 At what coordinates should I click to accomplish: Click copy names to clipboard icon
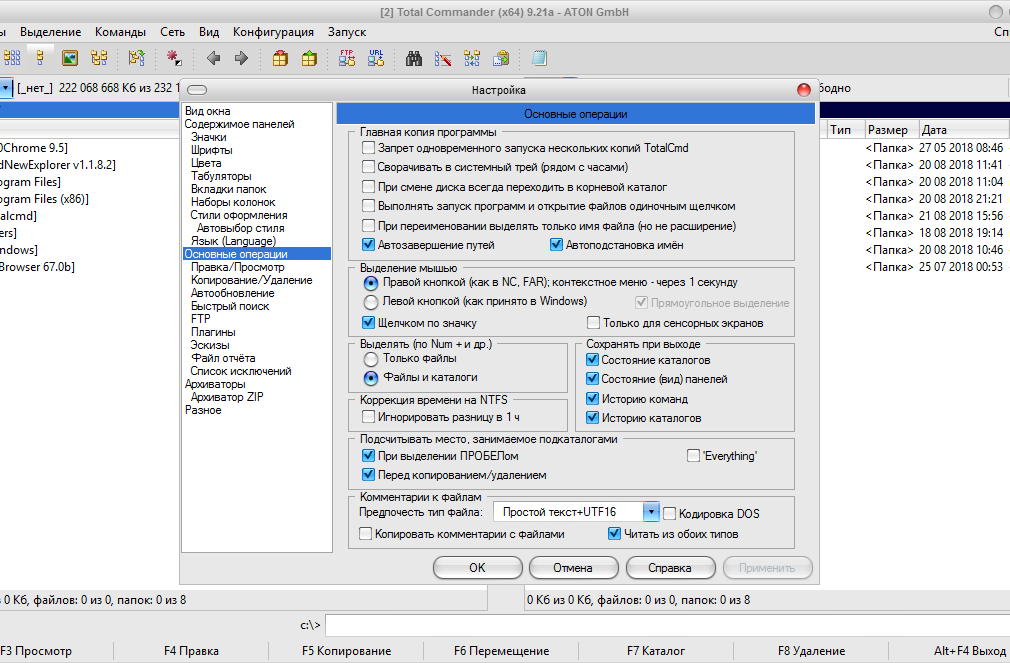[501, 59]
